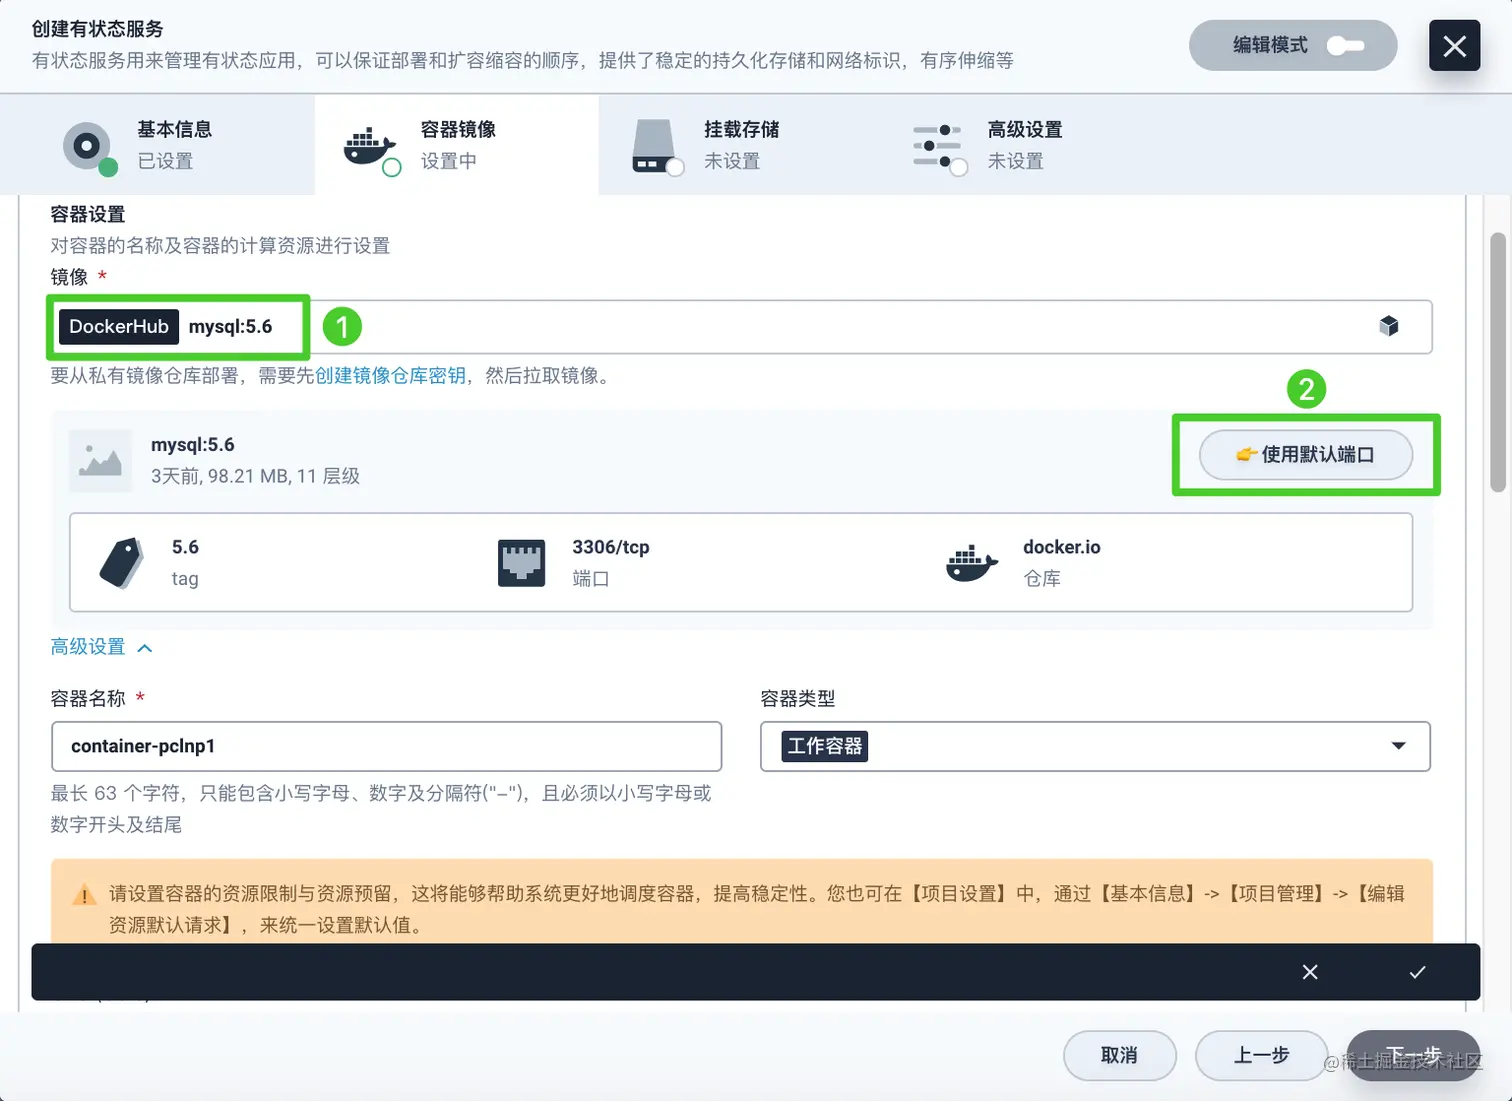1512x1101 pixels.
Task: Click the storage drive icon in 挂载存储 tab
Action: [x=654, y=146]
